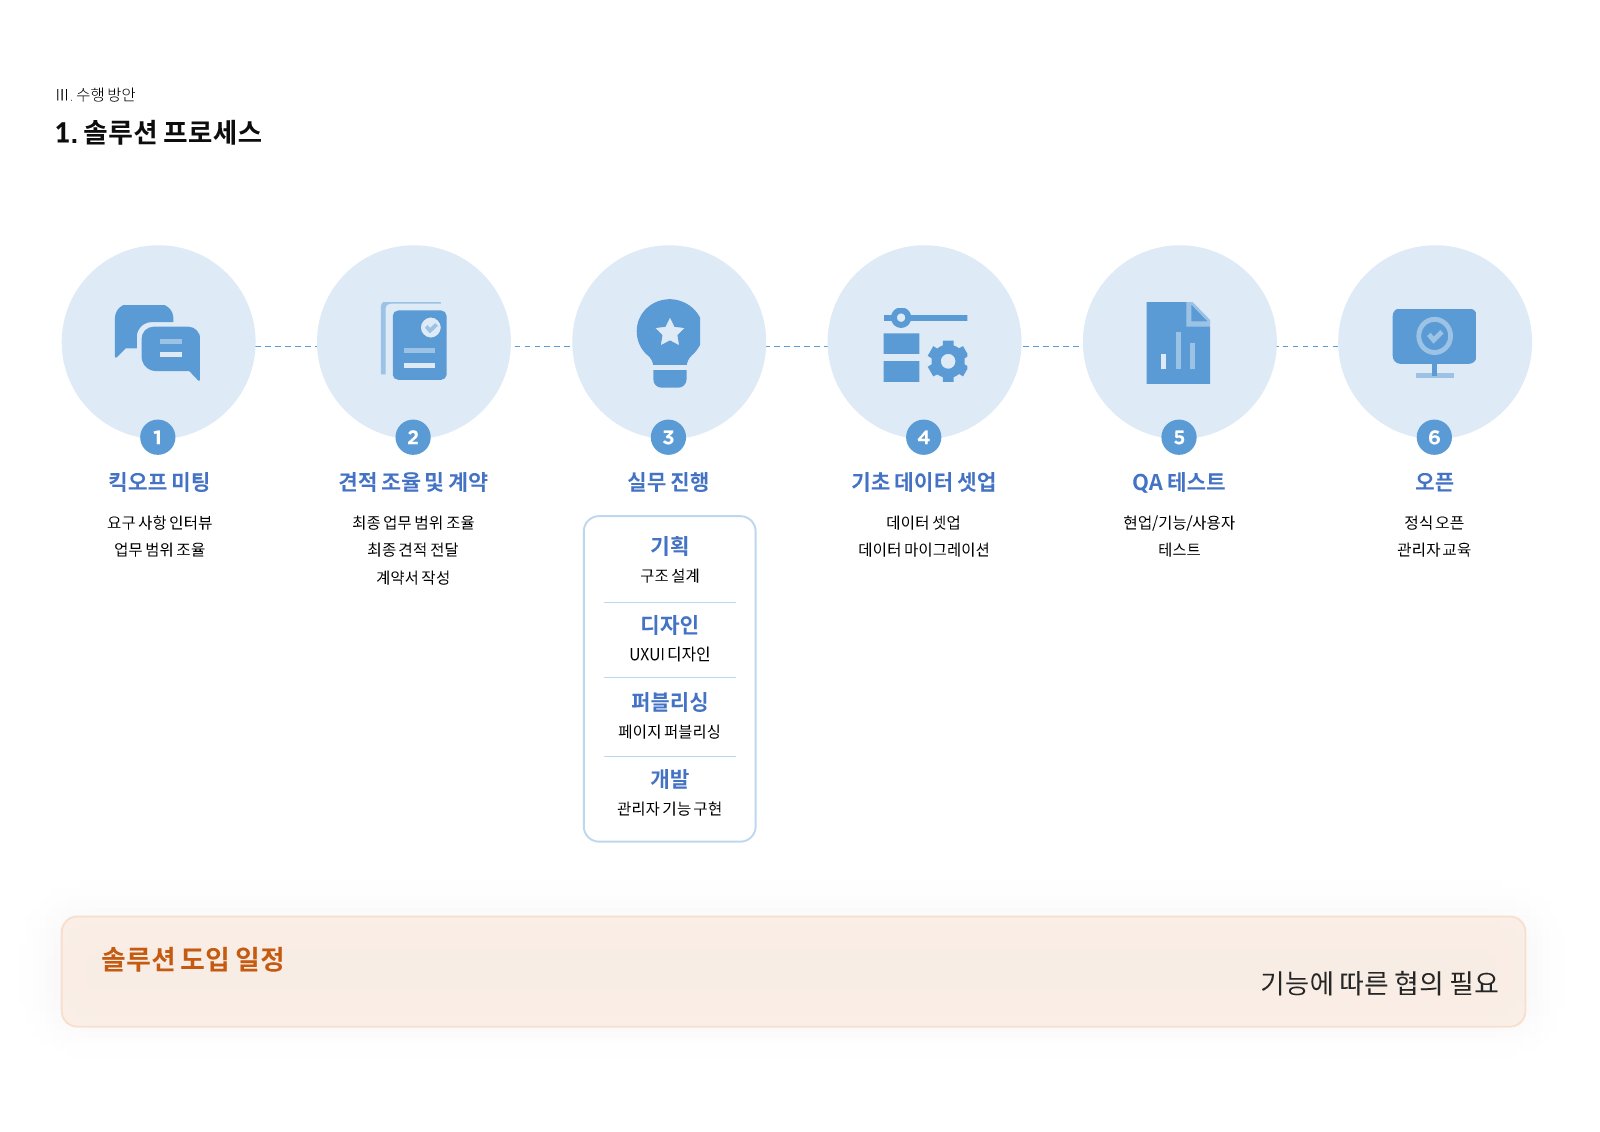Click step number 3 badge

tap(668, 437)
